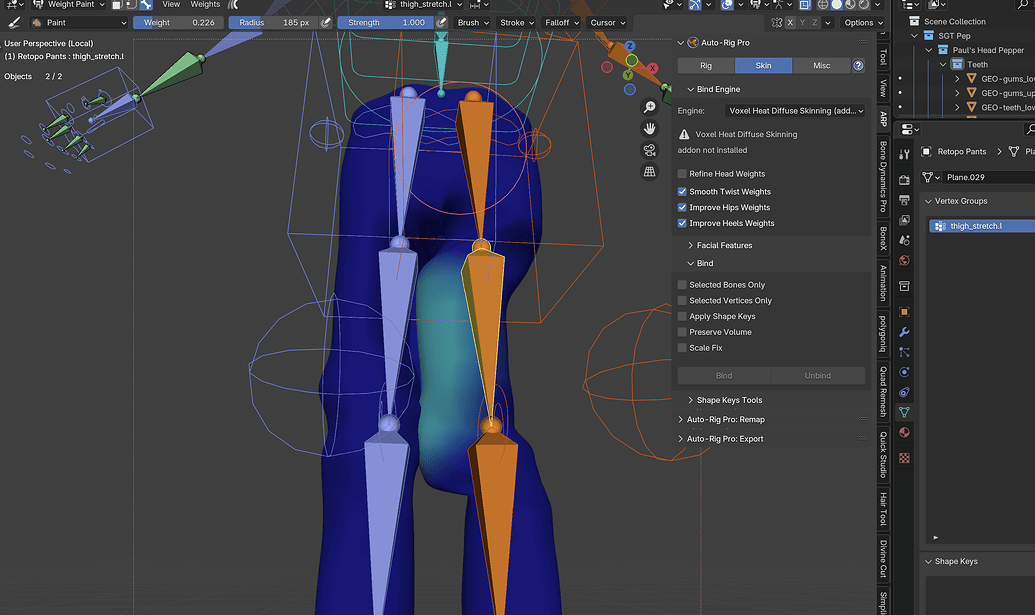Click the zoom magnifier viewport icon

coord(650,107)
